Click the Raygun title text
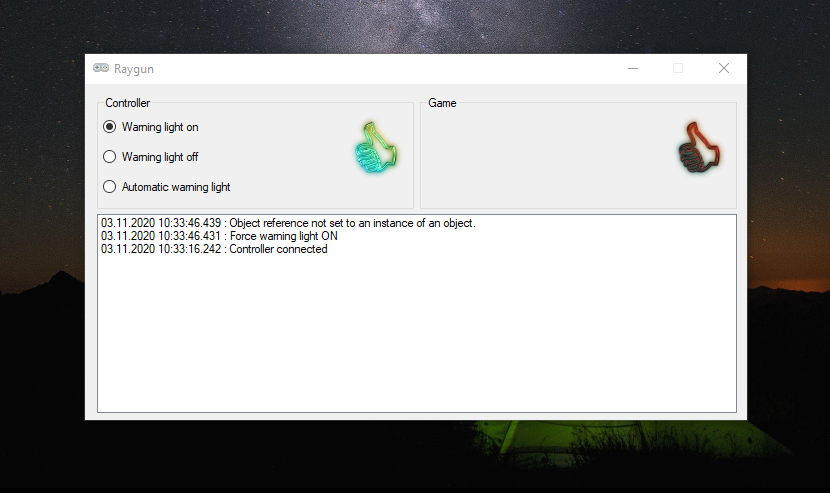The height and width of the screenshot is (493, 830). [134, 69]
